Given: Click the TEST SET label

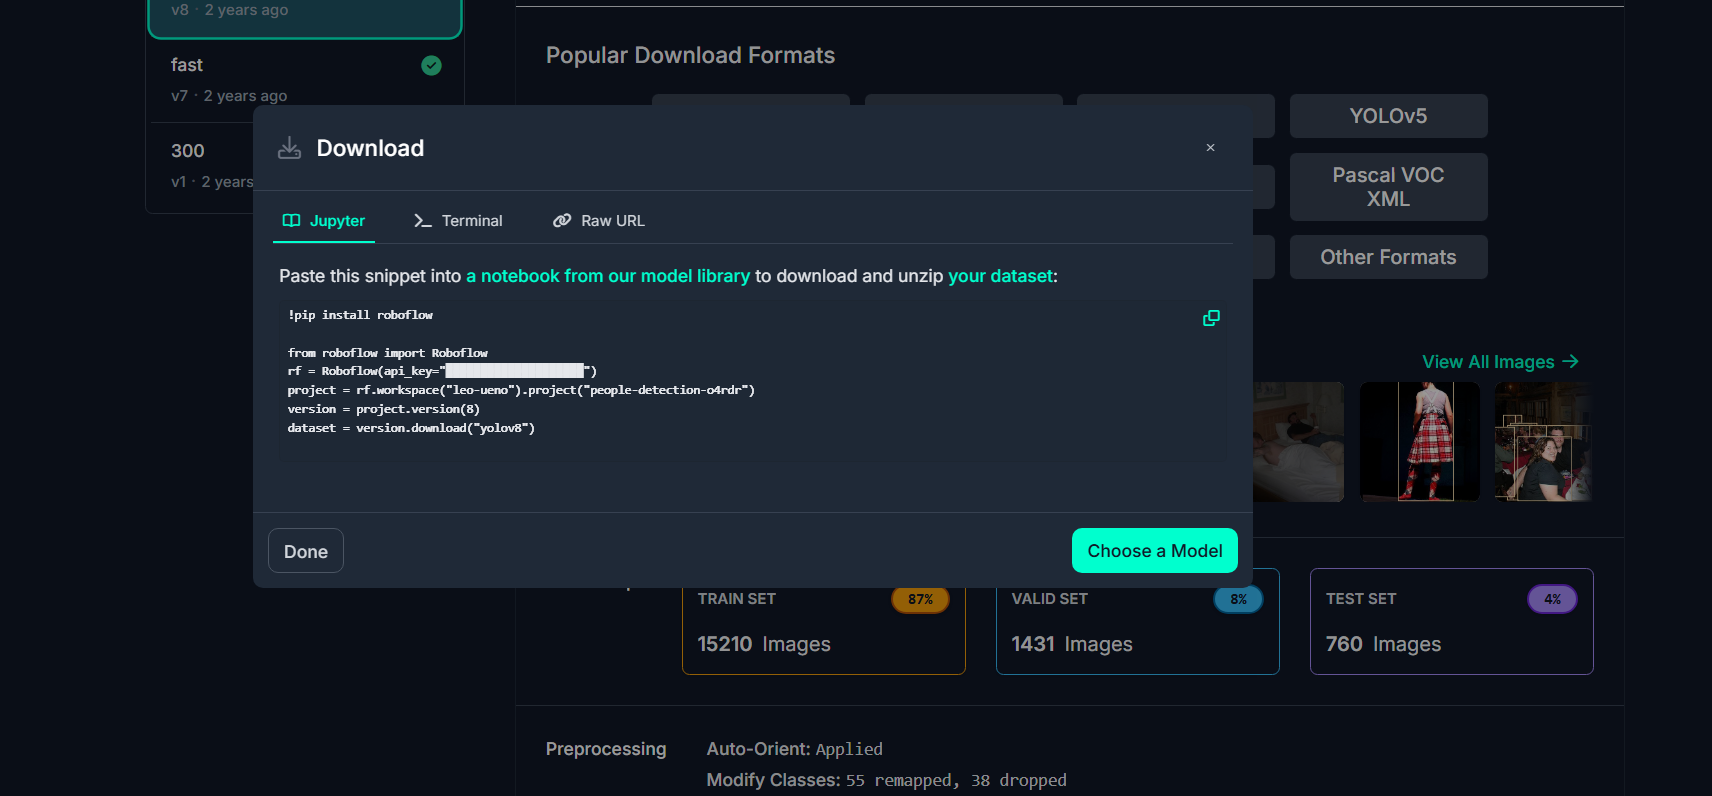Looking at the screenshot, I should tap(1361, 599).
